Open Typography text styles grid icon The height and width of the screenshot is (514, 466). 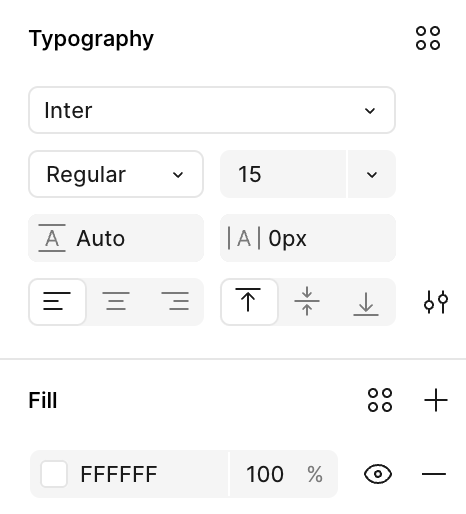click(428, 38)
